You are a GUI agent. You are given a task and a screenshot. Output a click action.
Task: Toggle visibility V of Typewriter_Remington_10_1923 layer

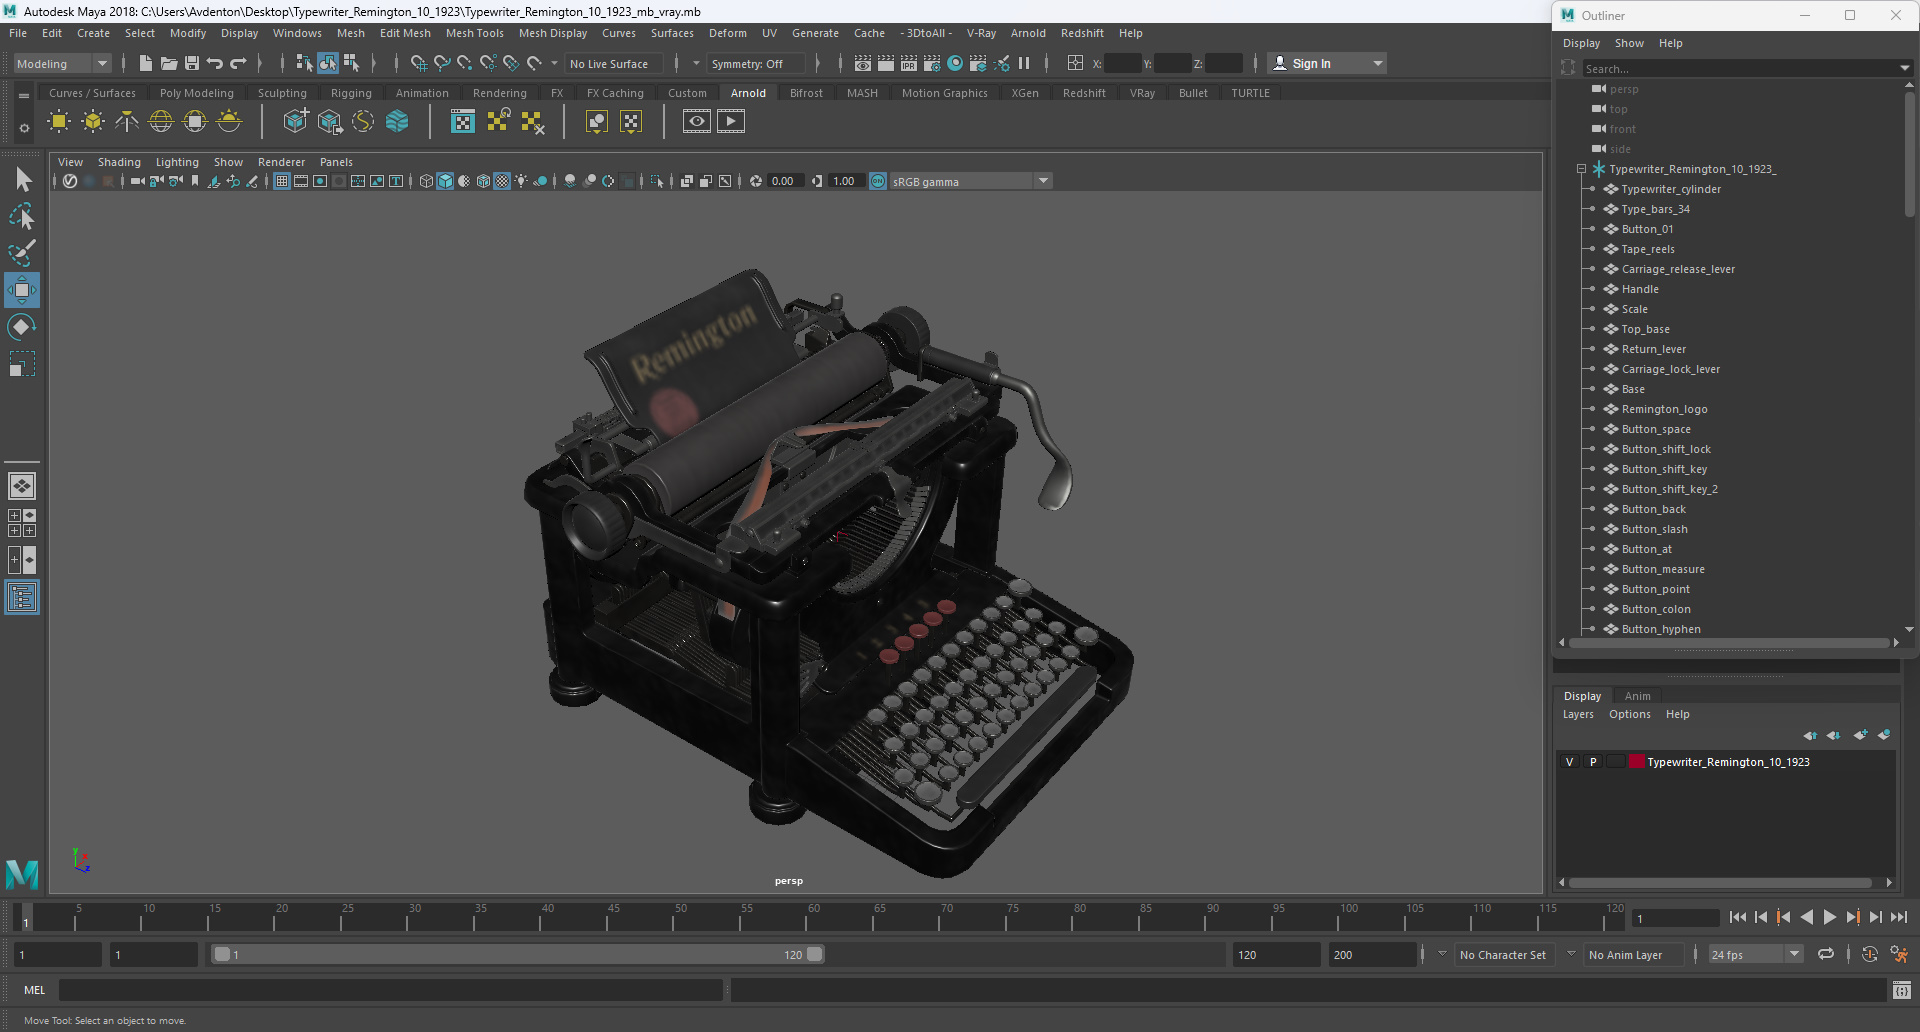coord(1569,762)
